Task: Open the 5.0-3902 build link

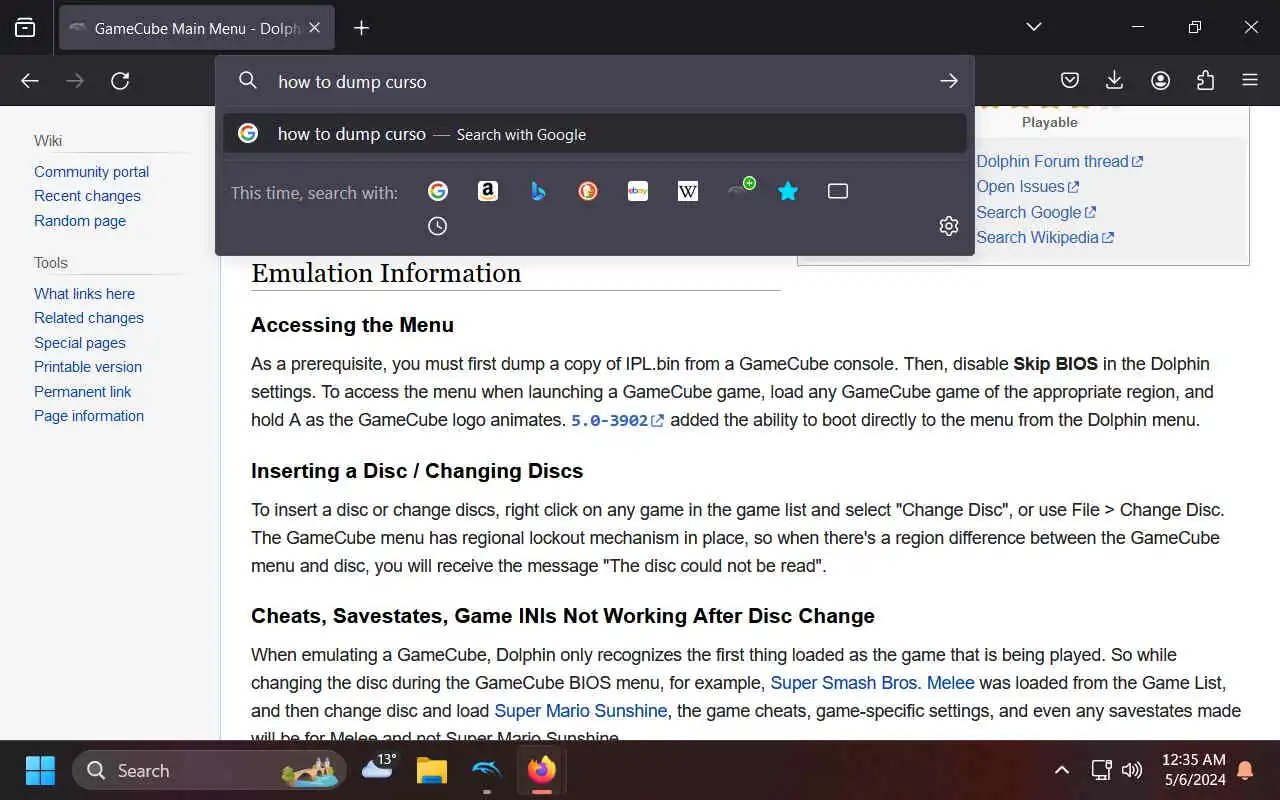Action: click(617, 421)
